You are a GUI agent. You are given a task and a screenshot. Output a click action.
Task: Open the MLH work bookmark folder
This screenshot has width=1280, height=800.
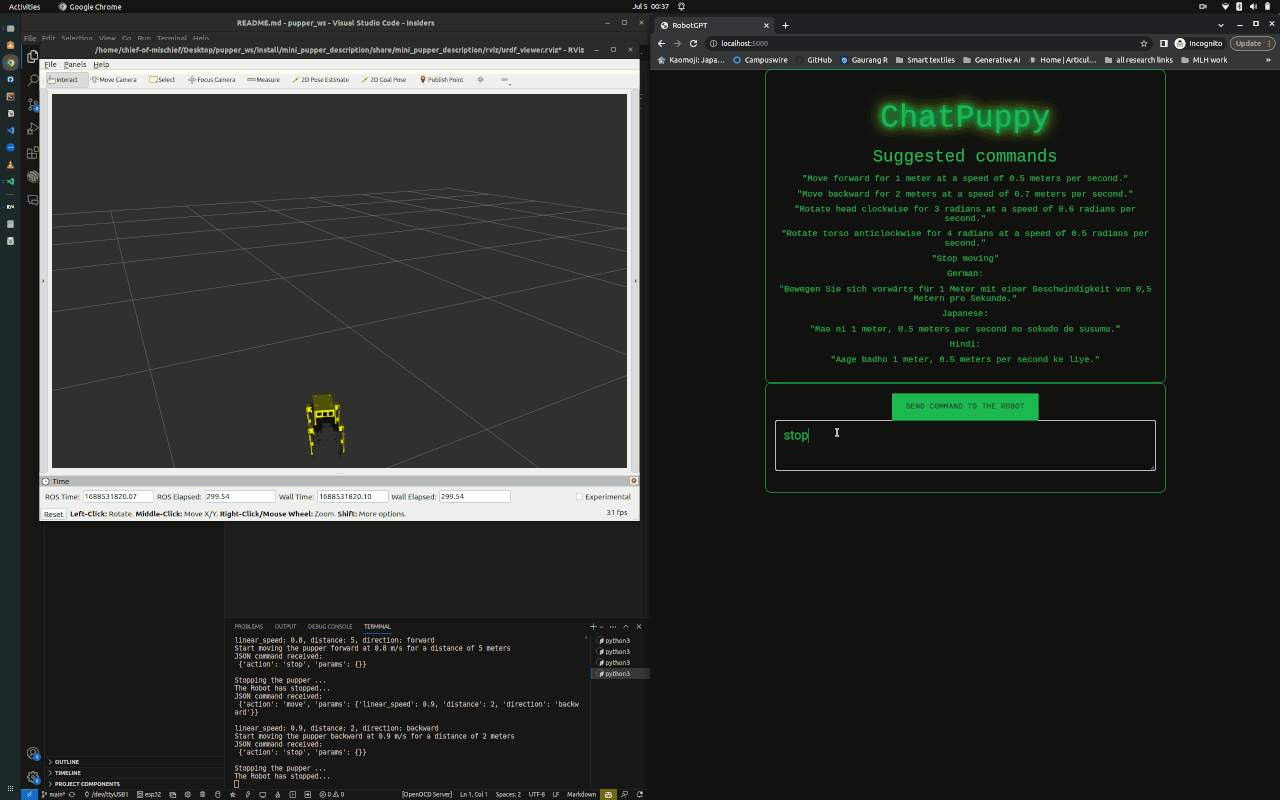1204,60
